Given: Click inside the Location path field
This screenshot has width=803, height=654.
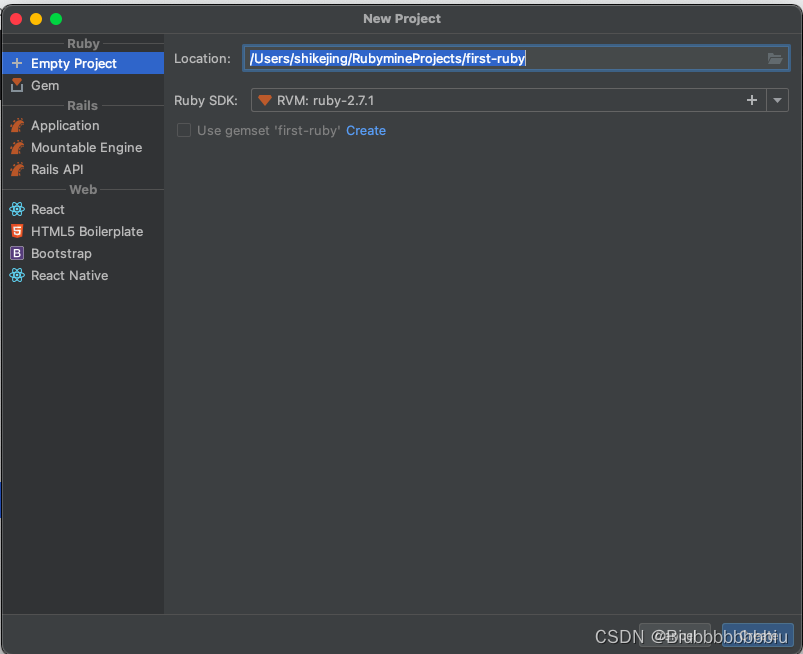Looking at the screenshot, I should pyautogui.click(x=450, y=58).
